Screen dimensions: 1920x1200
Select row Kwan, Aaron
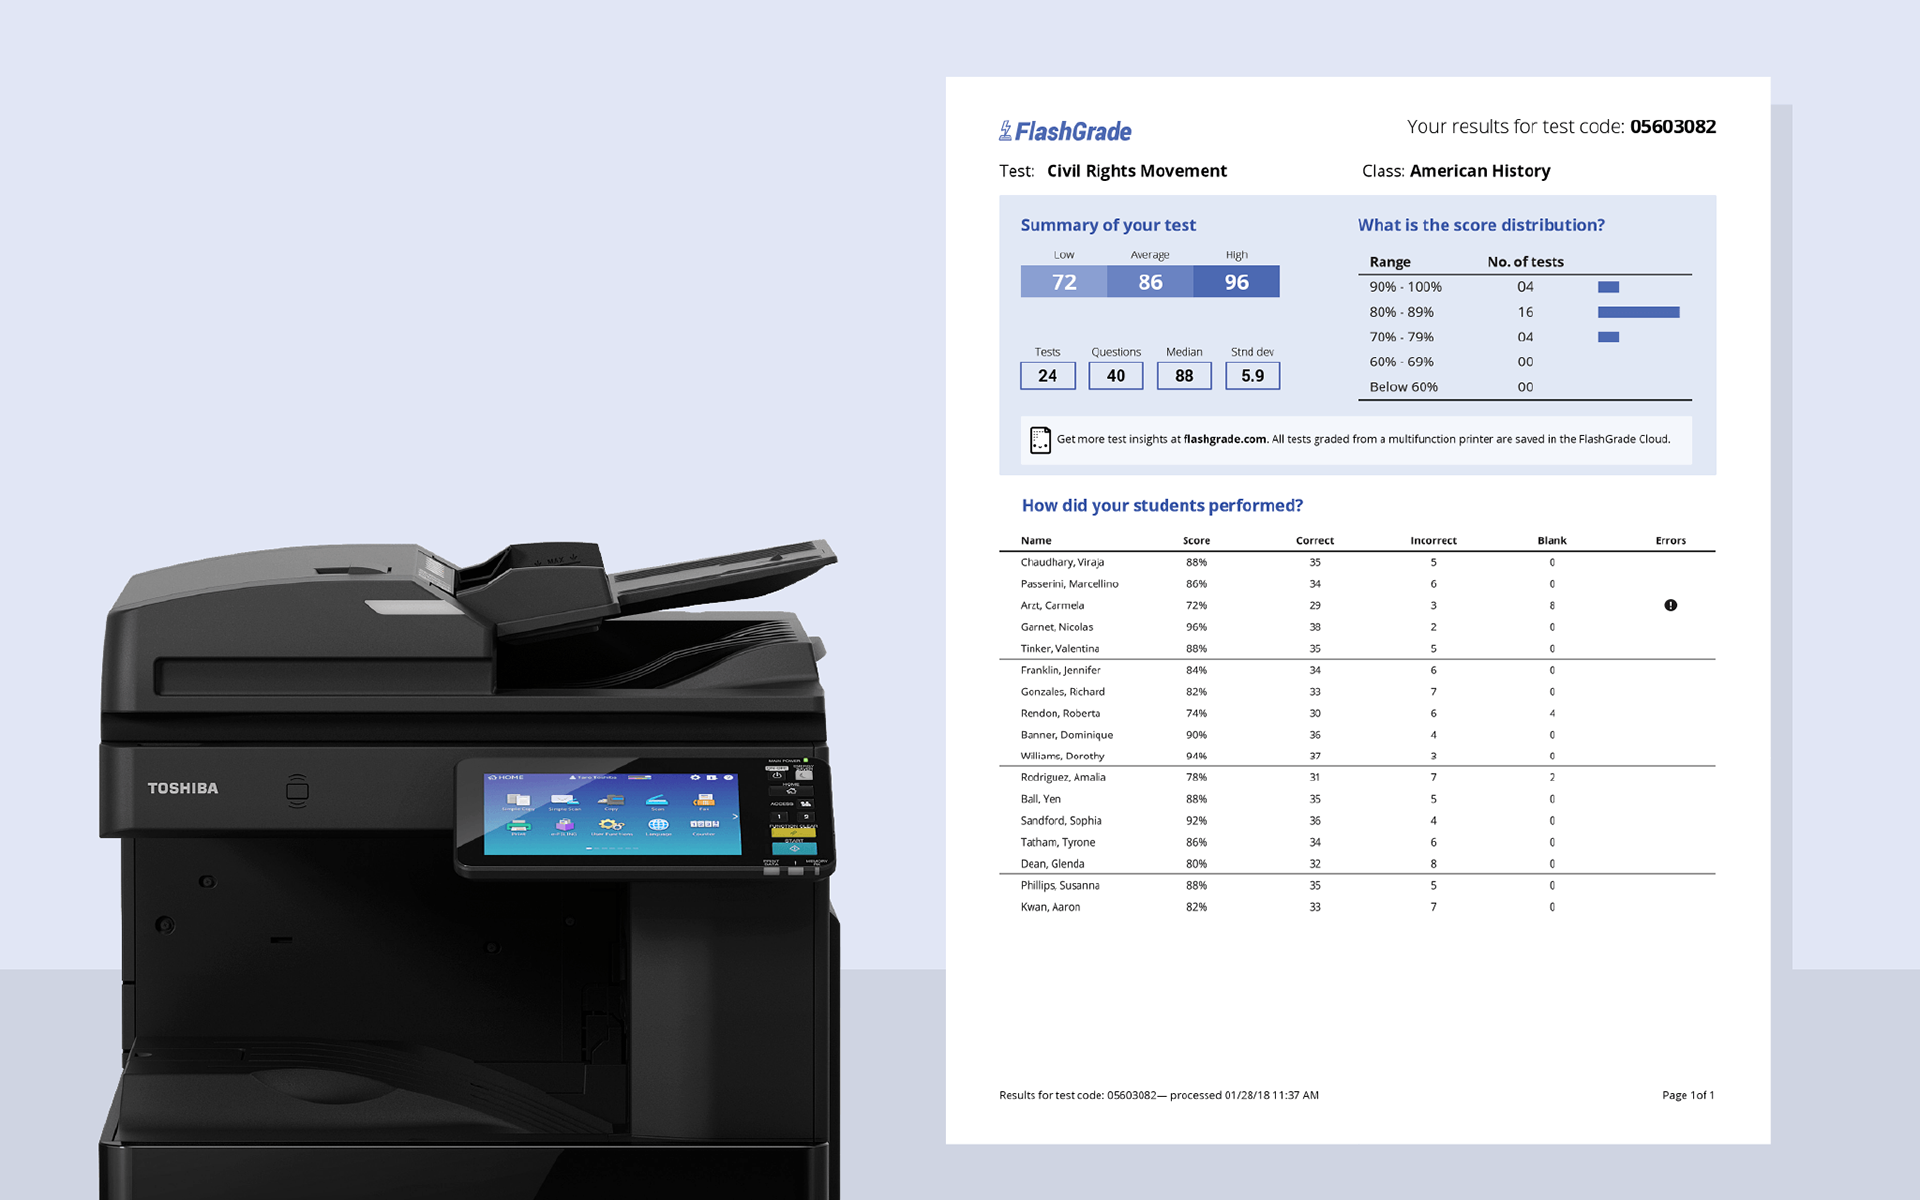click(1357, 907)
